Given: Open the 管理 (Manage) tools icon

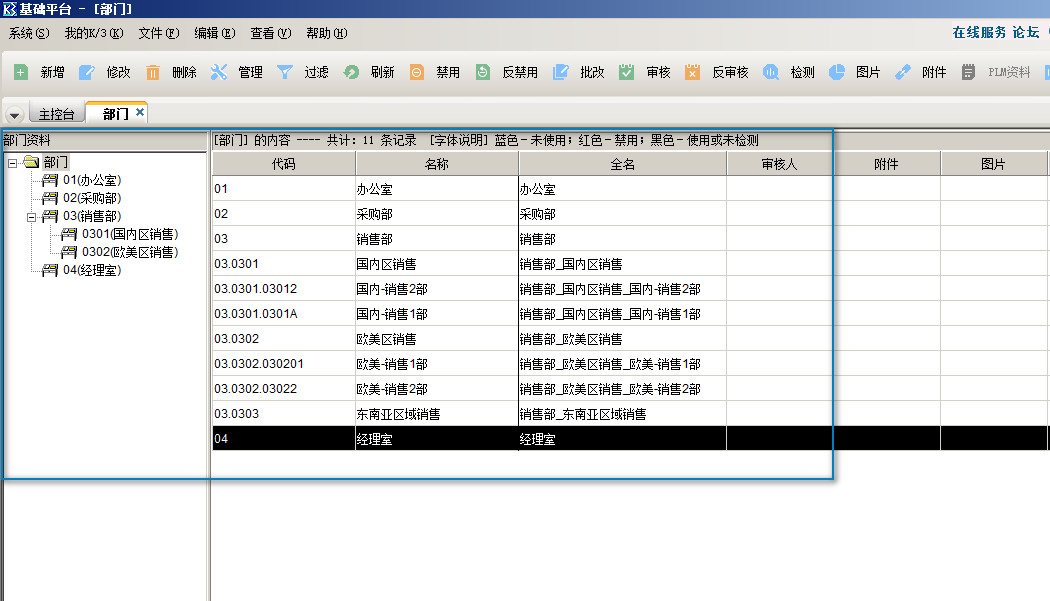Looking at the screenshot, I should 219,72.
